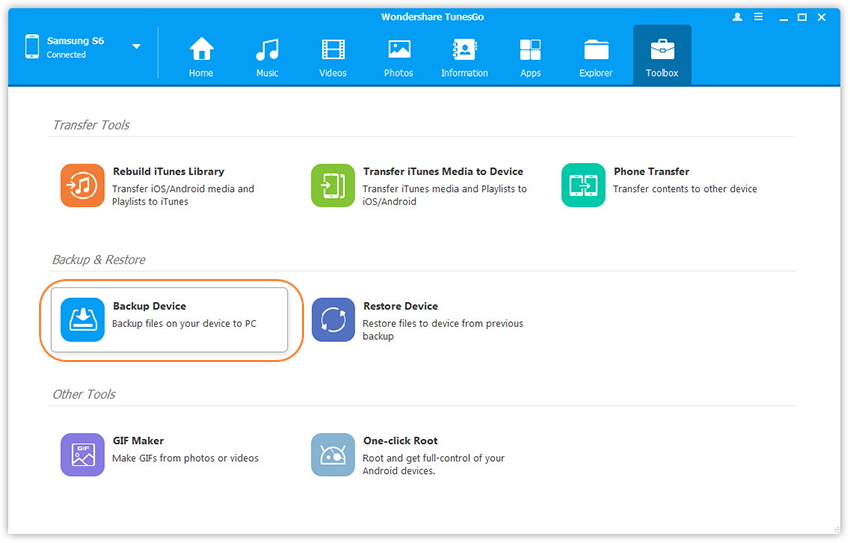850x543 pixels.
Task: Click the Transfer iTunes Media to Device green icon
Action: click(333, 185)
